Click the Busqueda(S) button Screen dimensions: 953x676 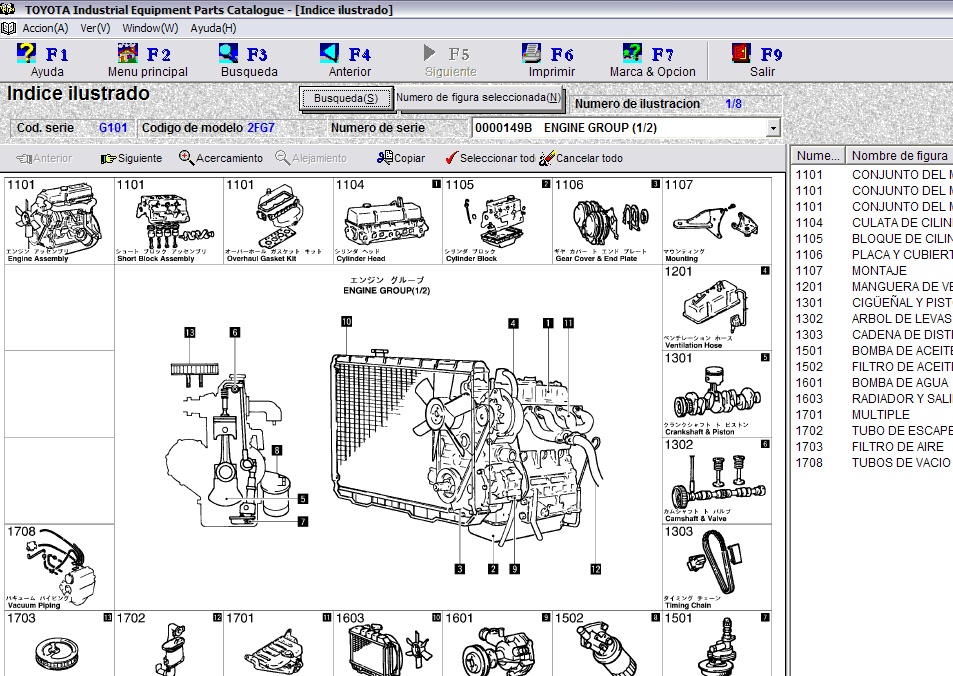click(346, 98)
